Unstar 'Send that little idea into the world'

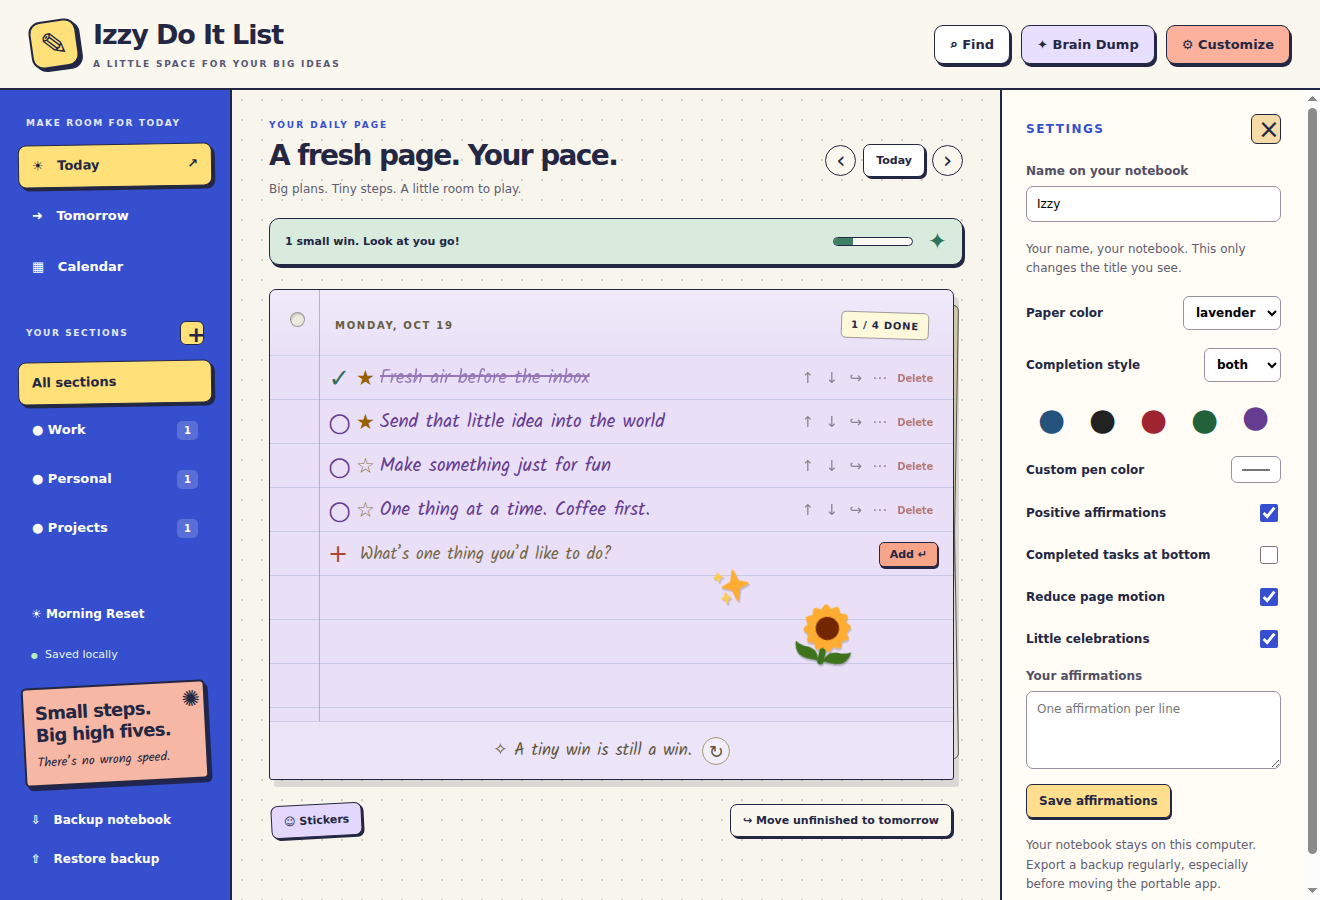tap(365, 421)
